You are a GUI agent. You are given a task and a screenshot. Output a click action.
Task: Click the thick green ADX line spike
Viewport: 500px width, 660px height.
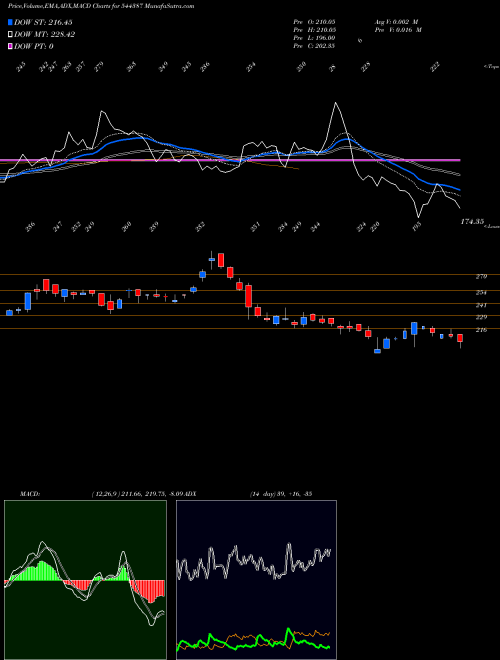289,630
